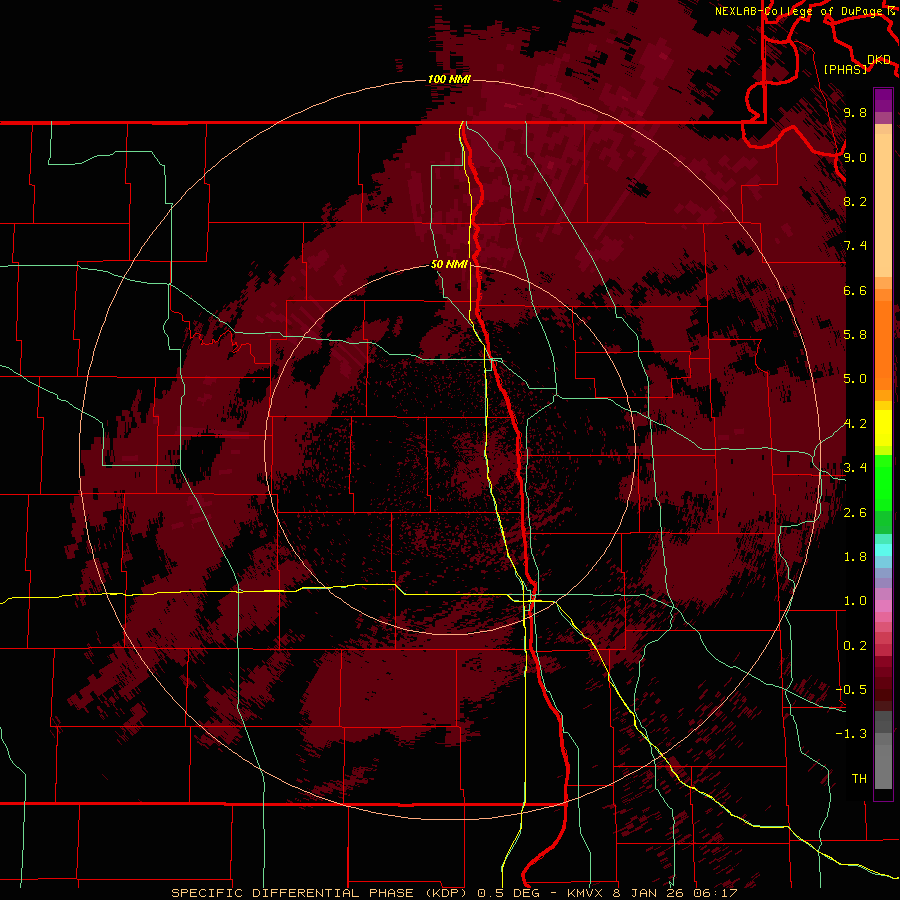Click the 9.8 scale value
Screen dimensions: 900x900
point(855,112)
